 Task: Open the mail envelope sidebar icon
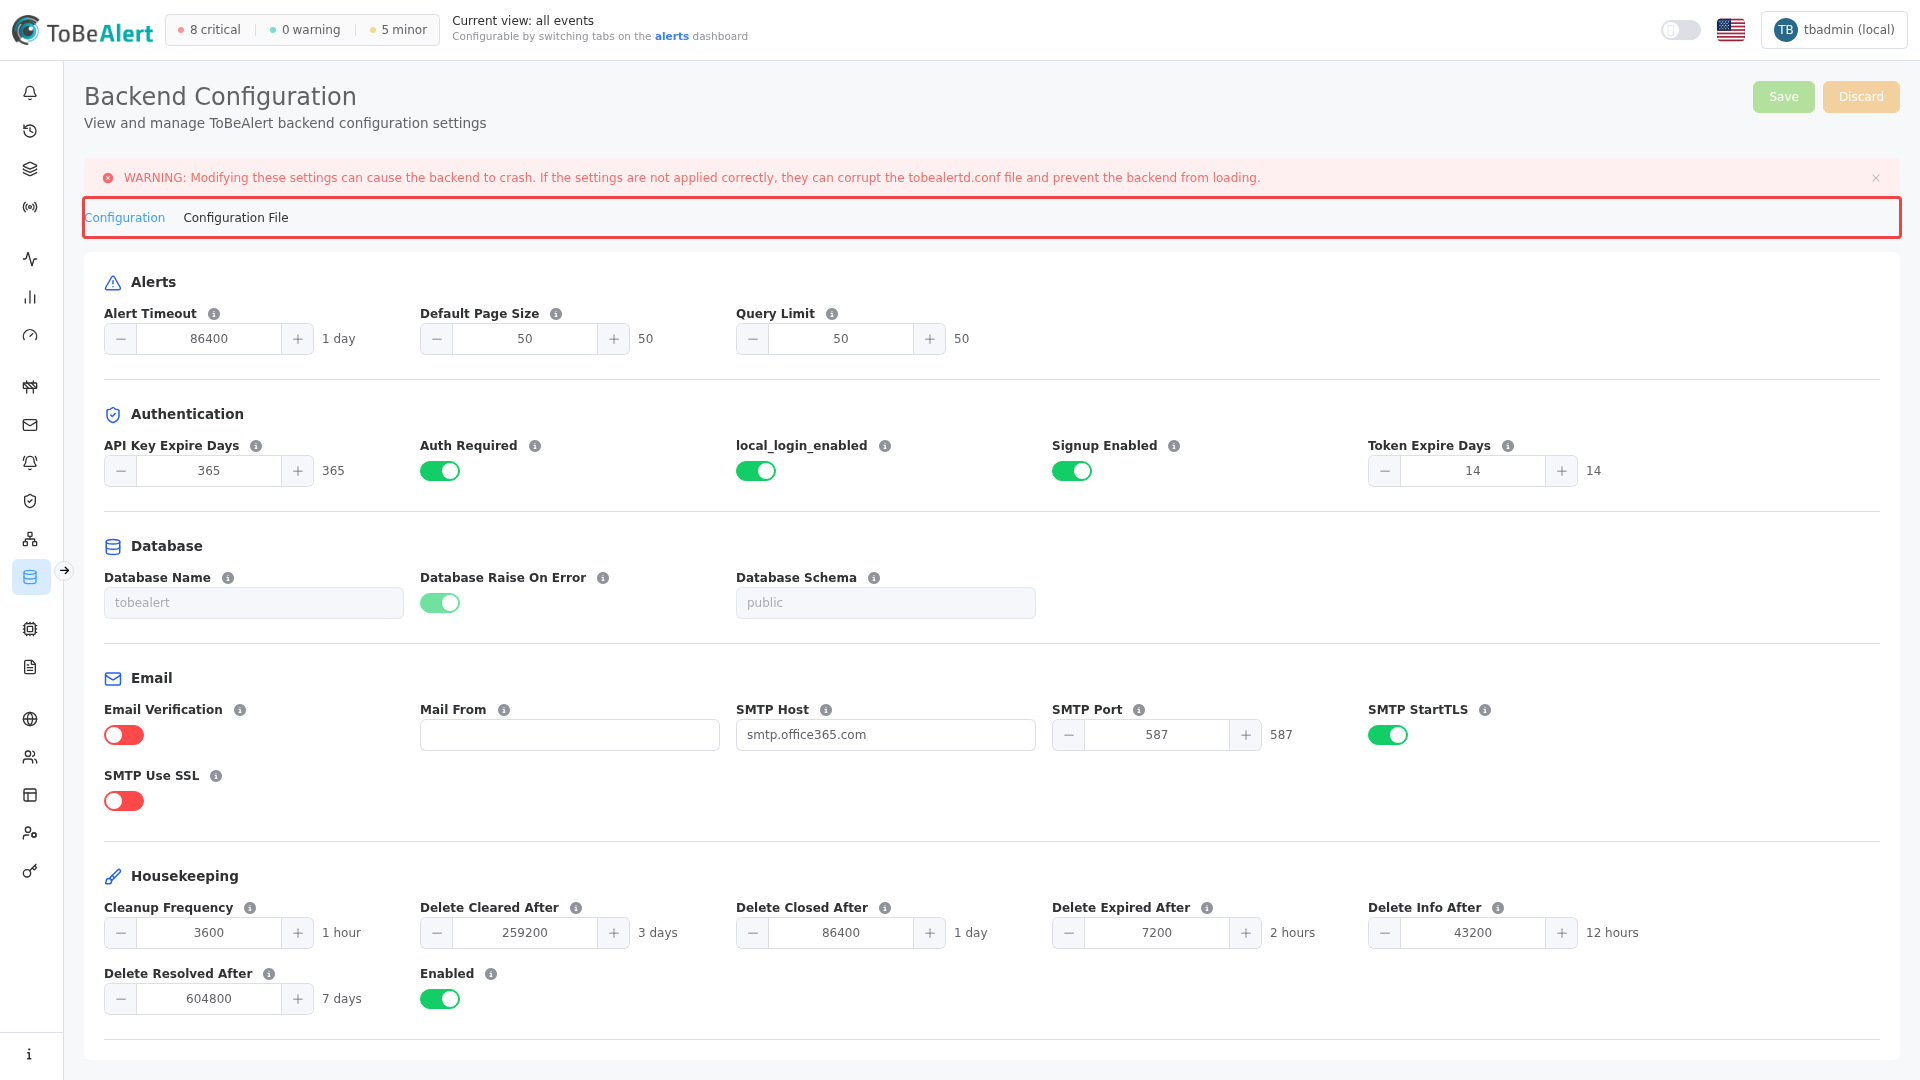[x=30, y=425]
